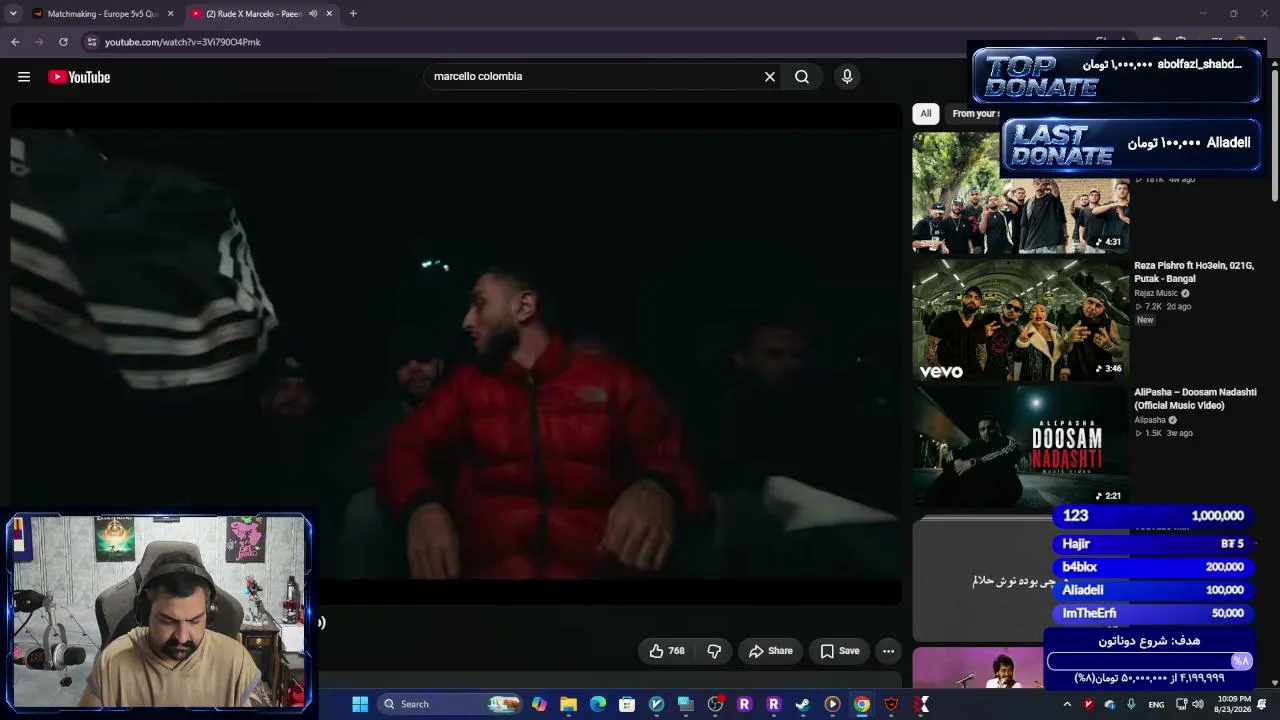Open the play-button media app in taskbar
Screen dimensions: 1280x720
[832, 704]
